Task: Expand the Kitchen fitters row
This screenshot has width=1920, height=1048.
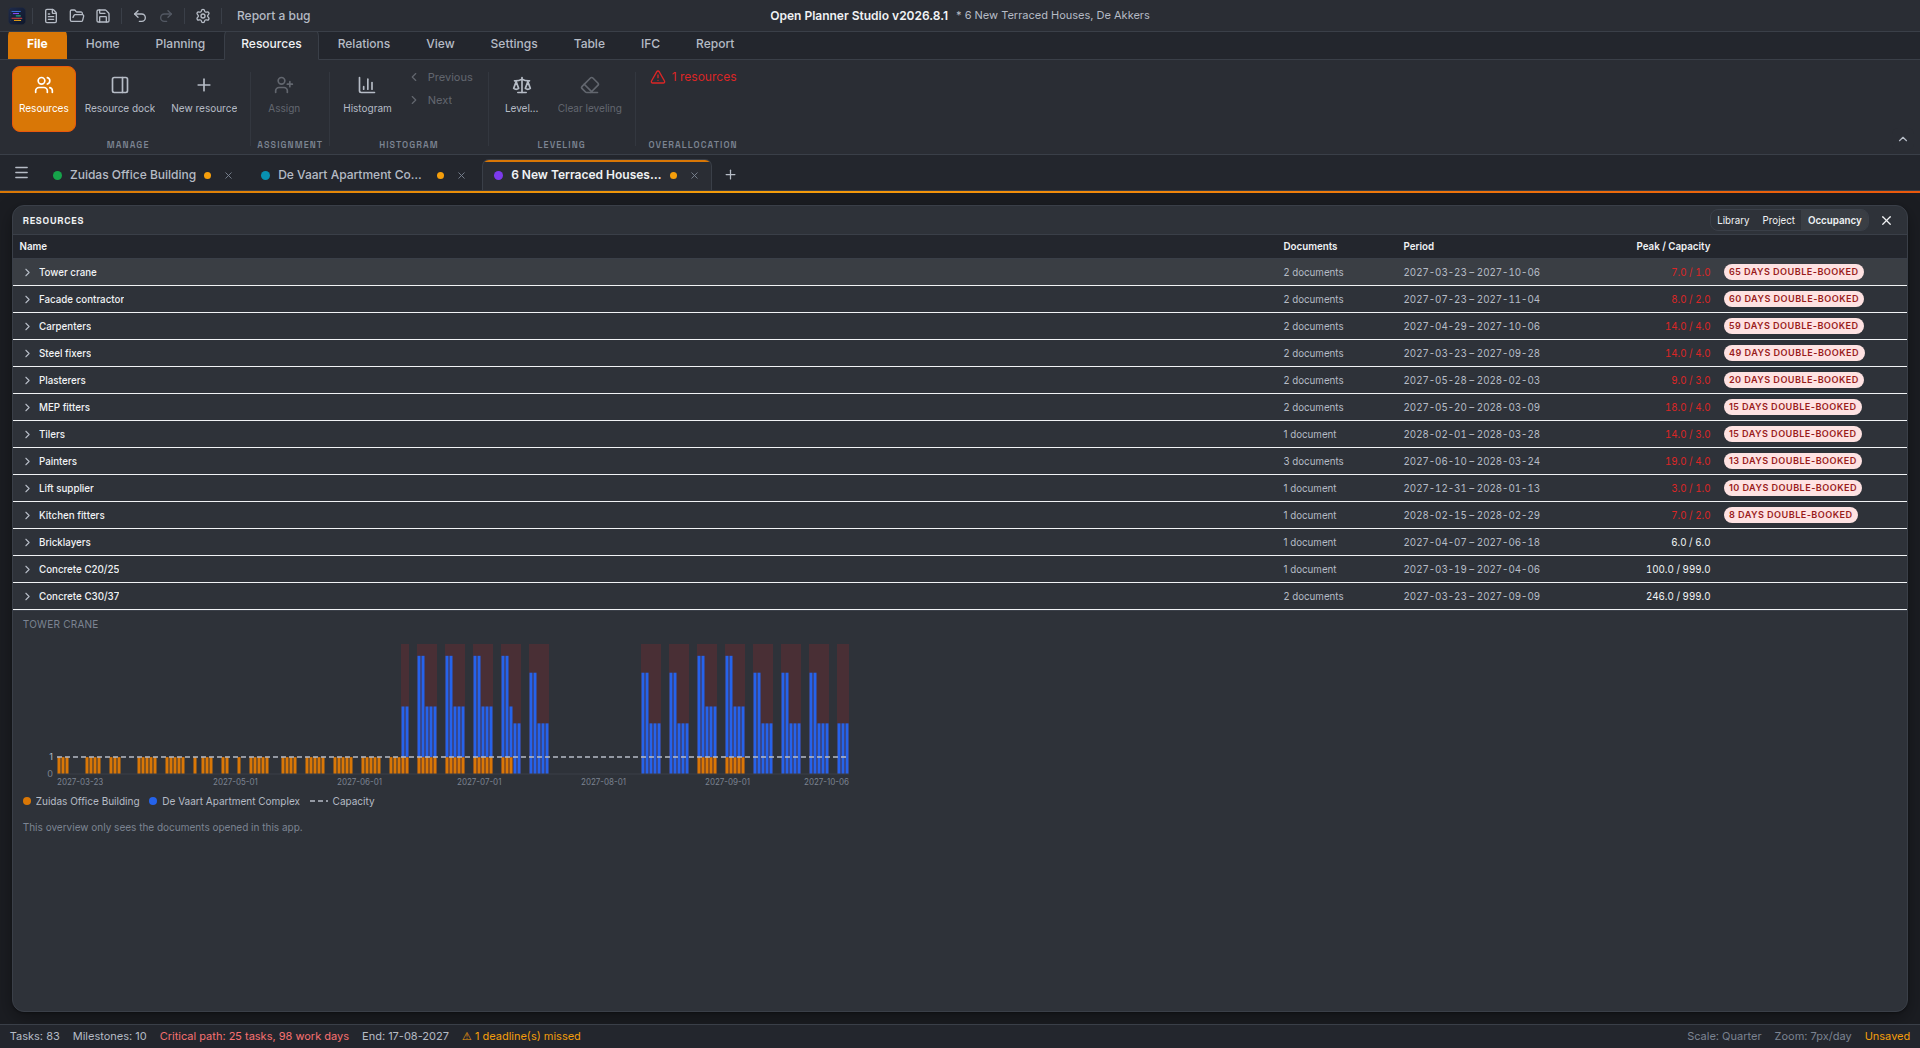Action: [28, 515]
